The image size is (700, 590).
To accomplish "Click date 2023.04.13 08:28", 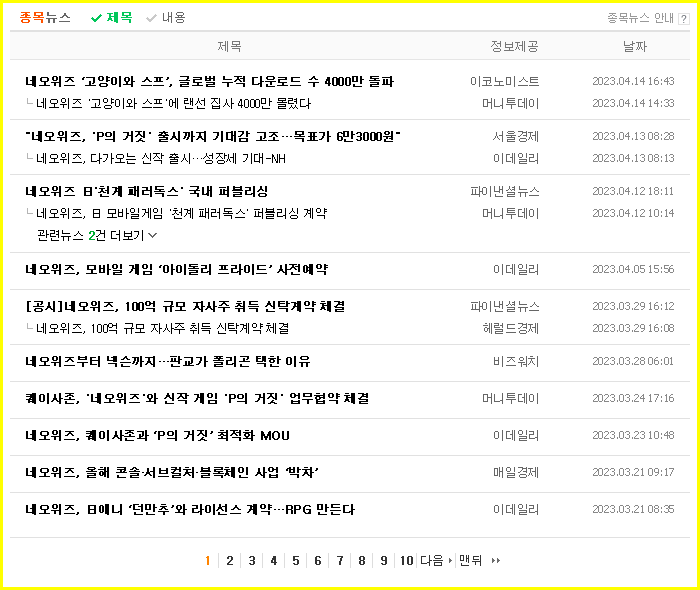I will tap(633, 136).
